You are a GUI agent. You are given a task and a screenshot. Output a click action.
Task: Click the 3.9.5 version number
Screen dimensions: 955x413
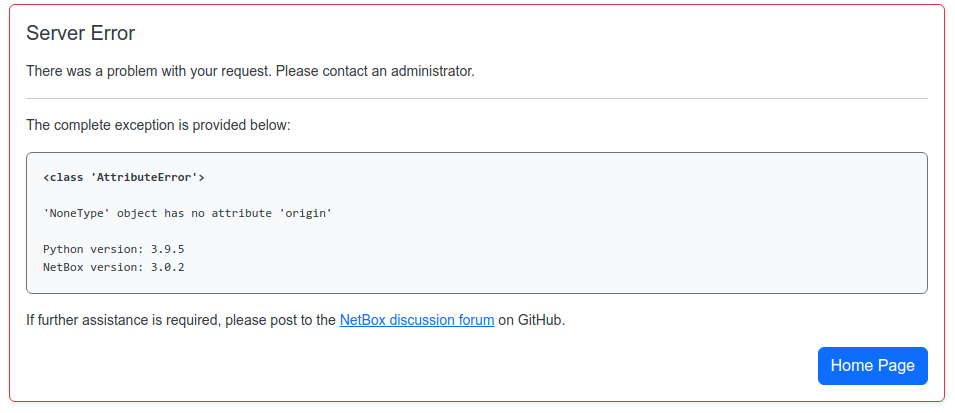[167, 249]
